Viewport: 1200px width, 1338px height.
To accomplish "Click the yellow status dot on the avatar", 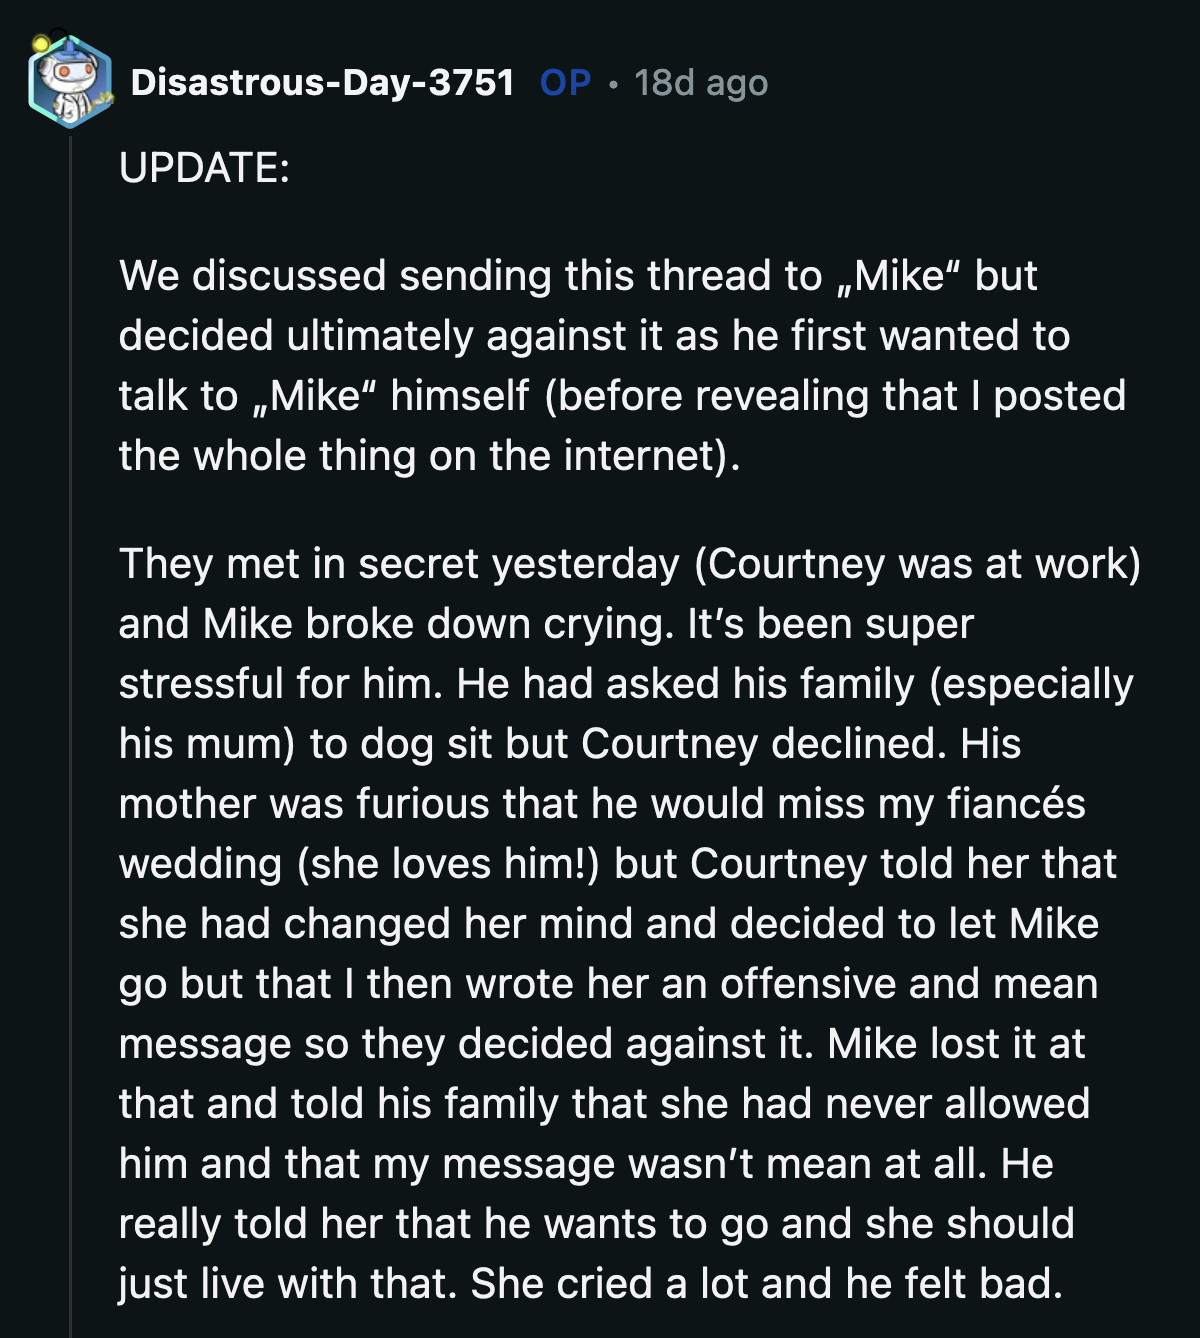I will click(x=38, y=45).
